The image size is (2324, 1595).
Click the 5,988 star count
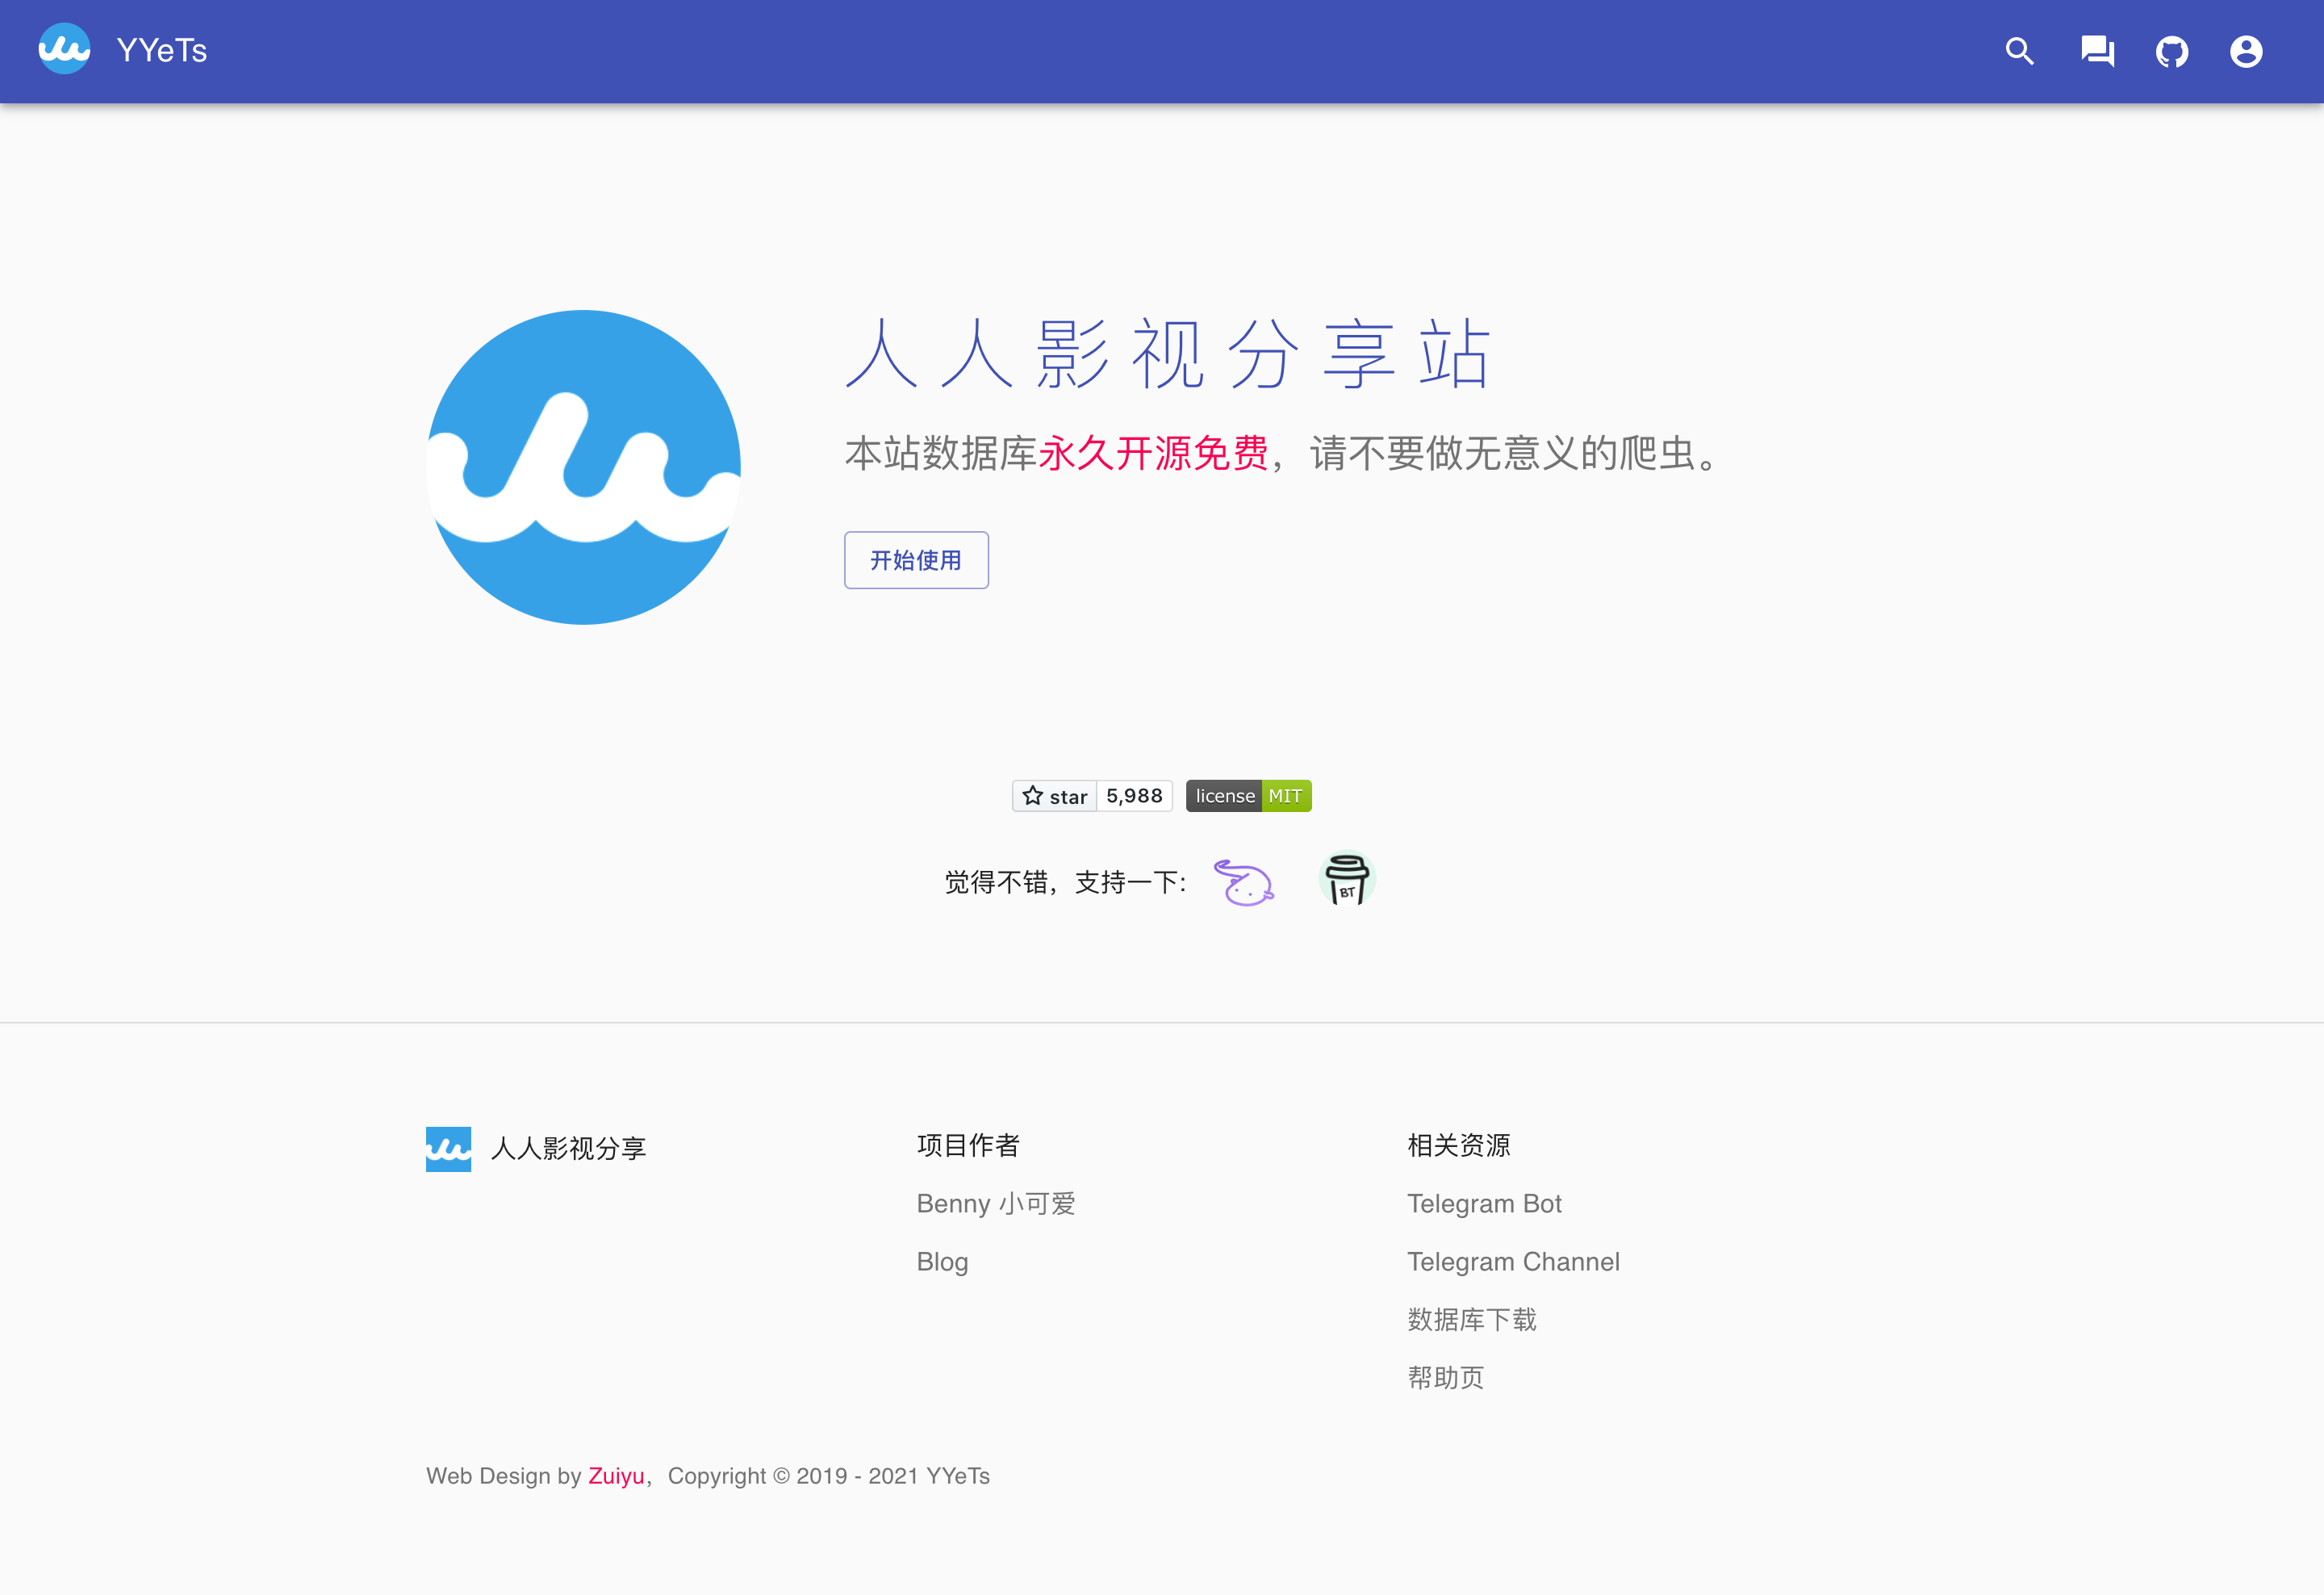(x=1134, y=796)
